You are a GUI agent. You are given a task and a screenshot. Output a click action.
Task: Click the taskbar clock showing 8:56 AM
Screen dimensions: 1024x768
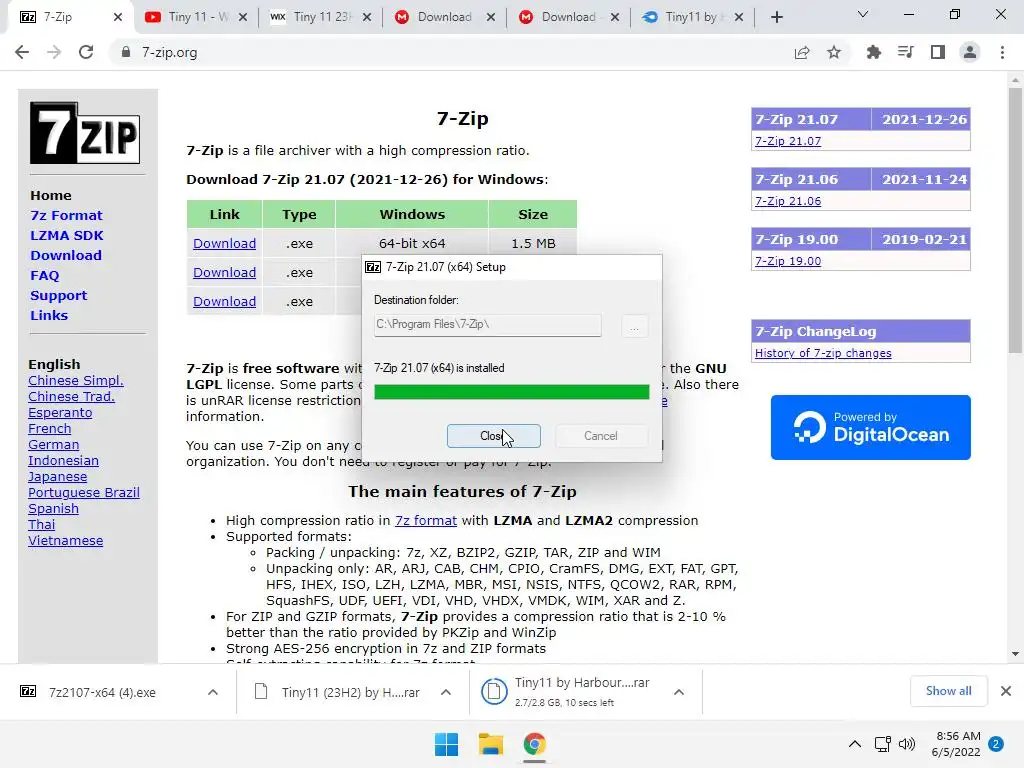tap(956, 744)
